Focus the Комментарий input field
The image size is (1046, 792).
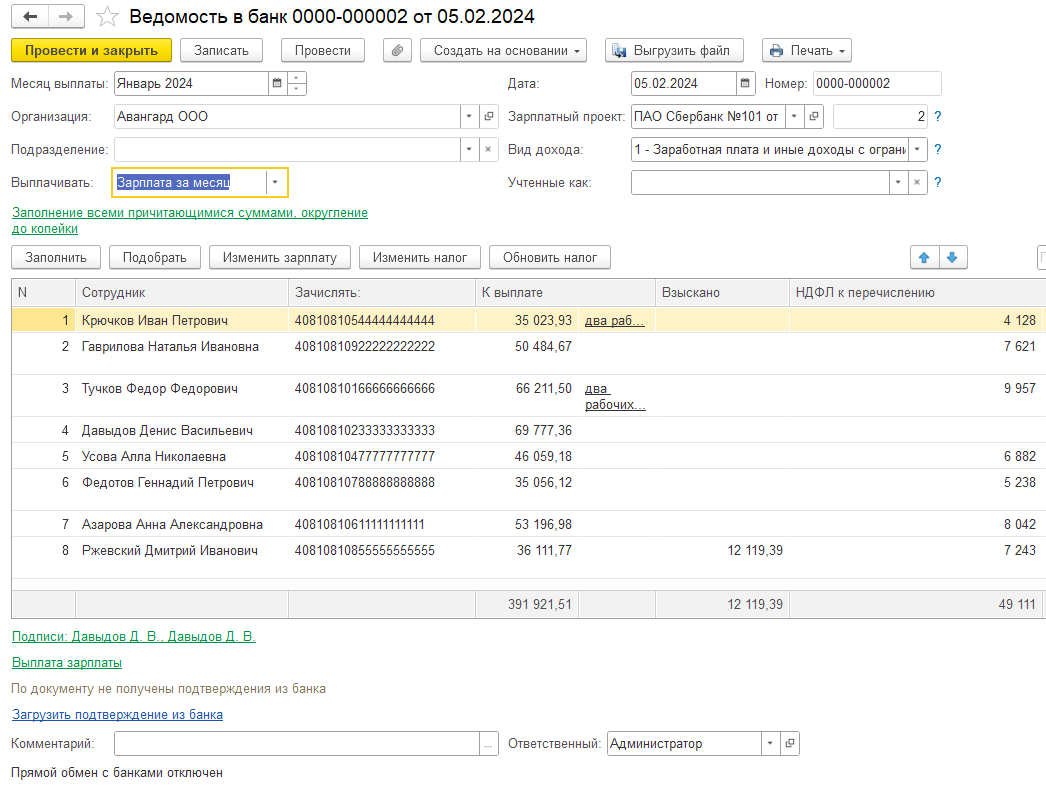coord(297,743)
